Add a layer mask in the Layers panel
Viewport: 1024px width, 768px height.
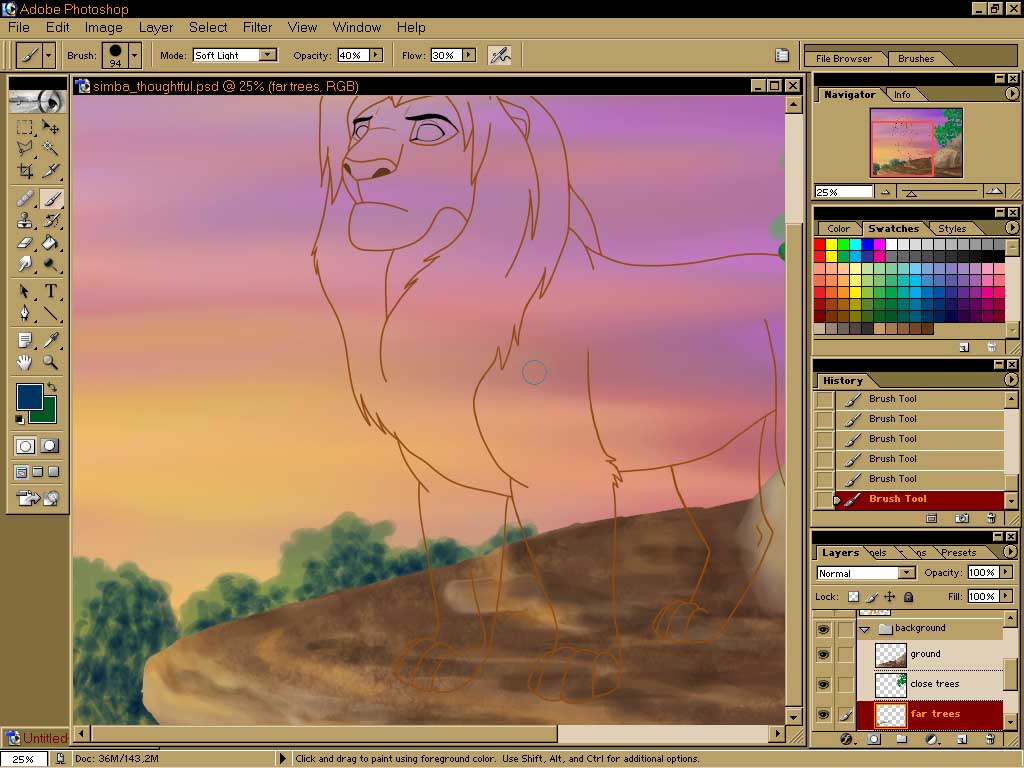point(874,739)
